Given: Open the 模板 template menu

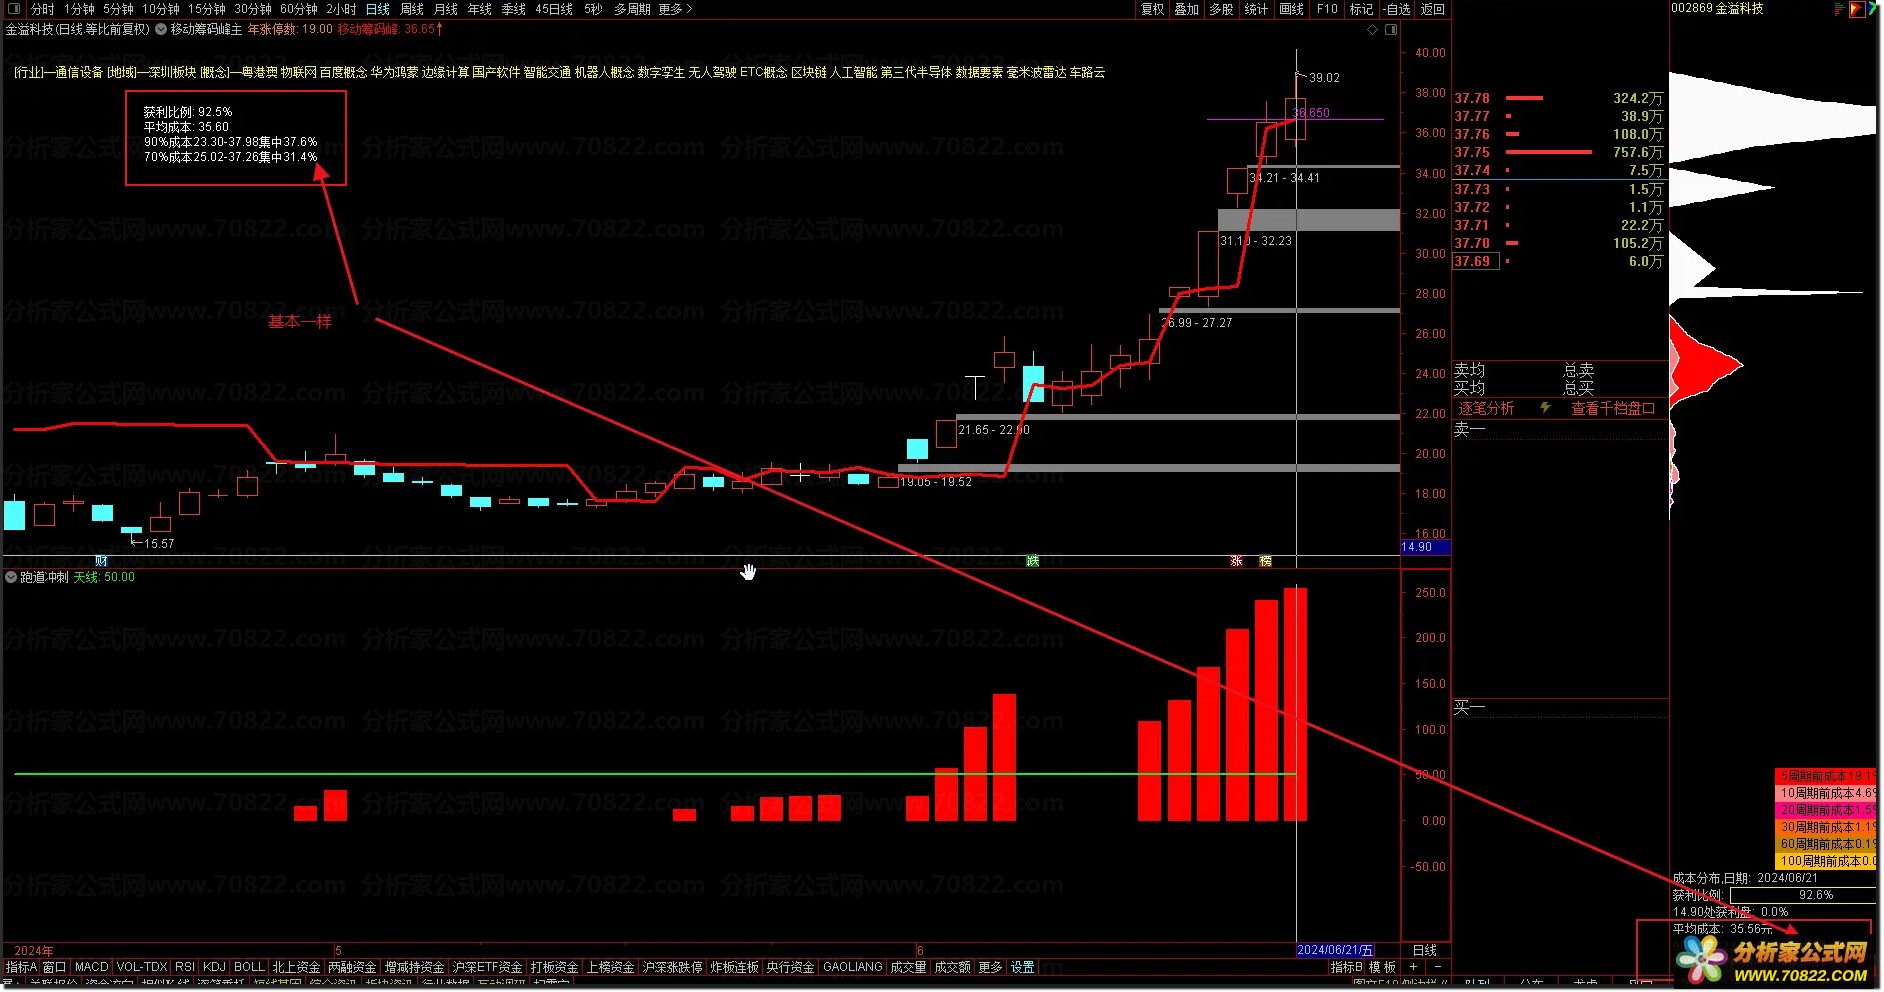Looking at the screenshot, I should 1382,967.
